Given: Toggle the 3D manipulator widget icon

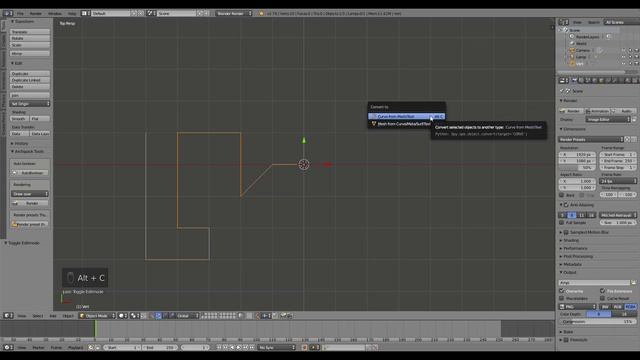Looking at the screenshot, I should tap(151, 316).
